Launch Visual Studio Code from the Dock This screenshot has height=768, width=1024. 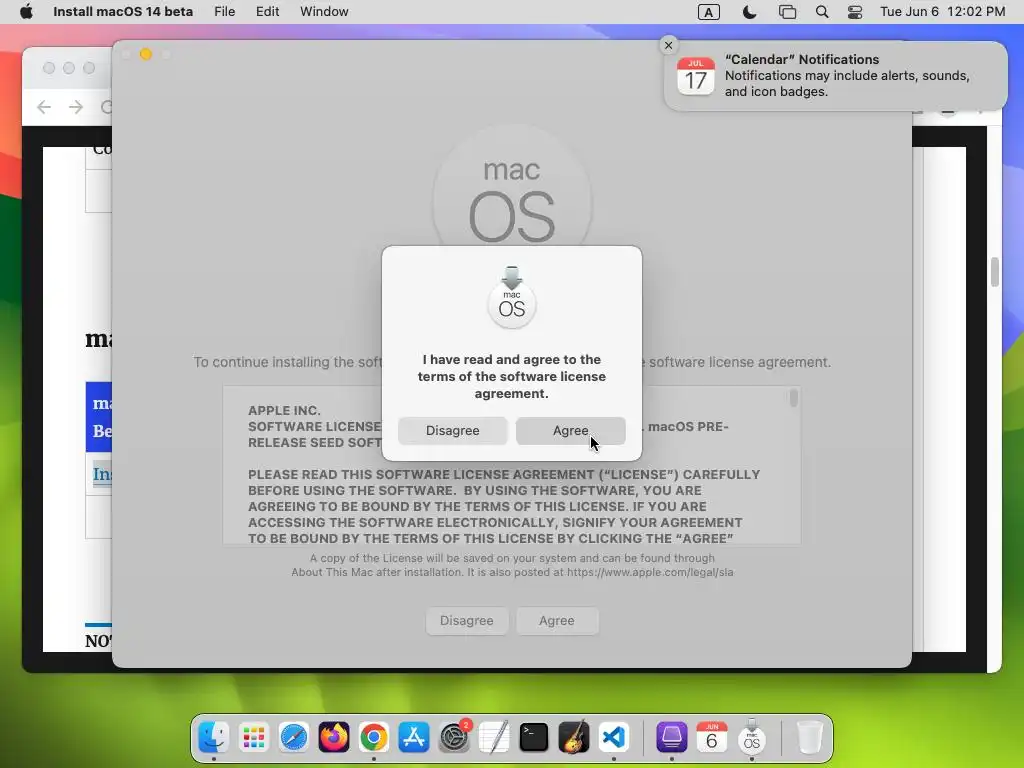[614, 737]
